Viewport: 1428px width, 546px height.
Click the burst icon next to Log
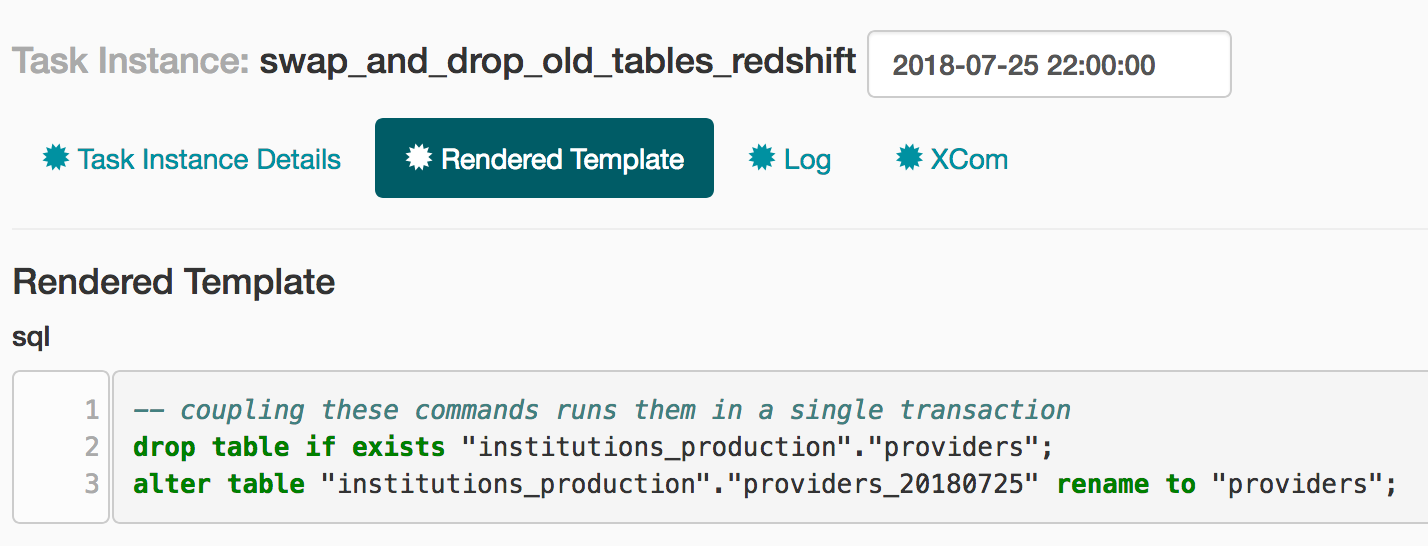click(x=763, y=158)
